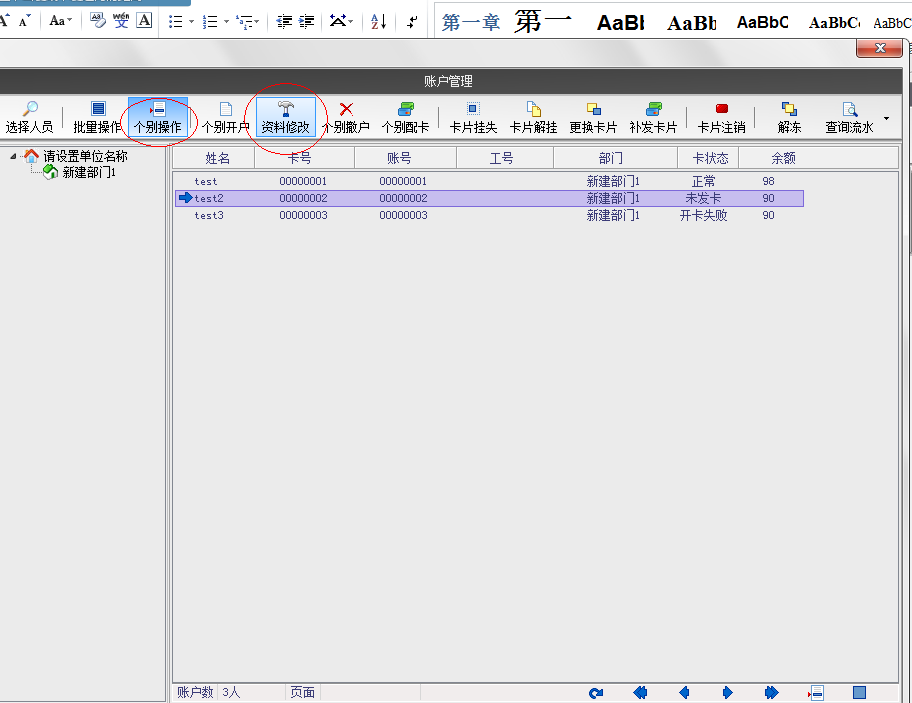The height and width of the screenshot is (703, 912).
Task: Open 个别配卡 card assignment tool
Action: [405, 109]
